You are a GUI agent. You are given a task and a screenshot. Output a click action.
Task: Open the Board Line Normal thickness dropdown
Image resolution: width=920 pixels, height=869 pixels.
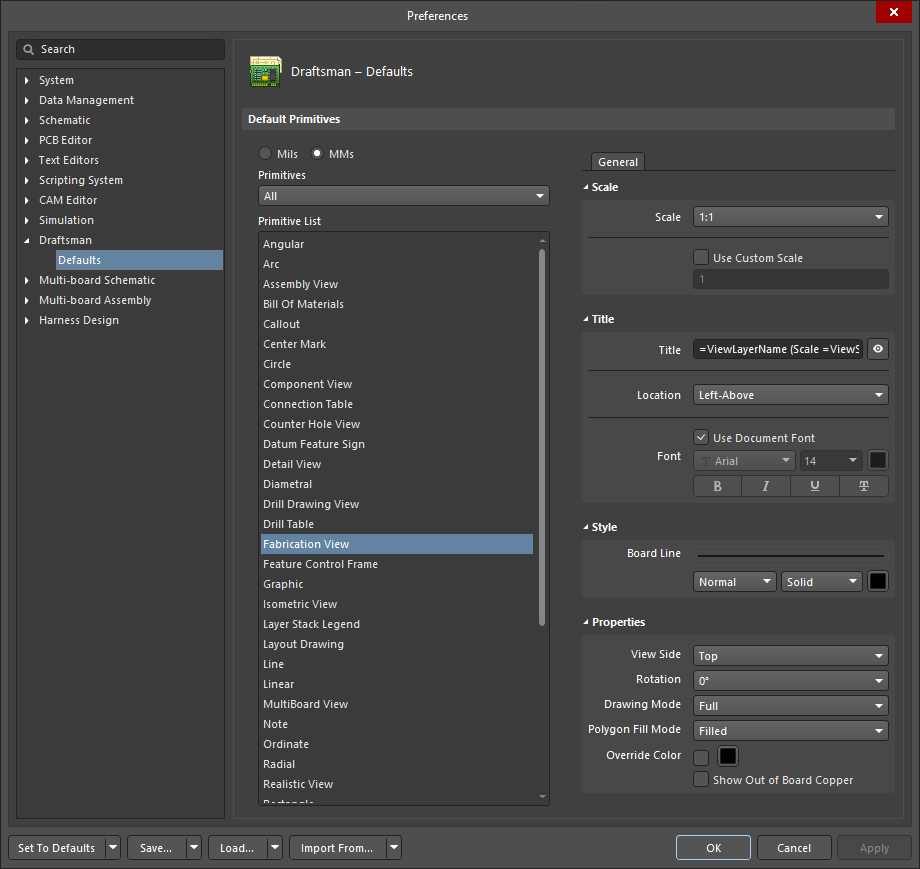[735, 581]
